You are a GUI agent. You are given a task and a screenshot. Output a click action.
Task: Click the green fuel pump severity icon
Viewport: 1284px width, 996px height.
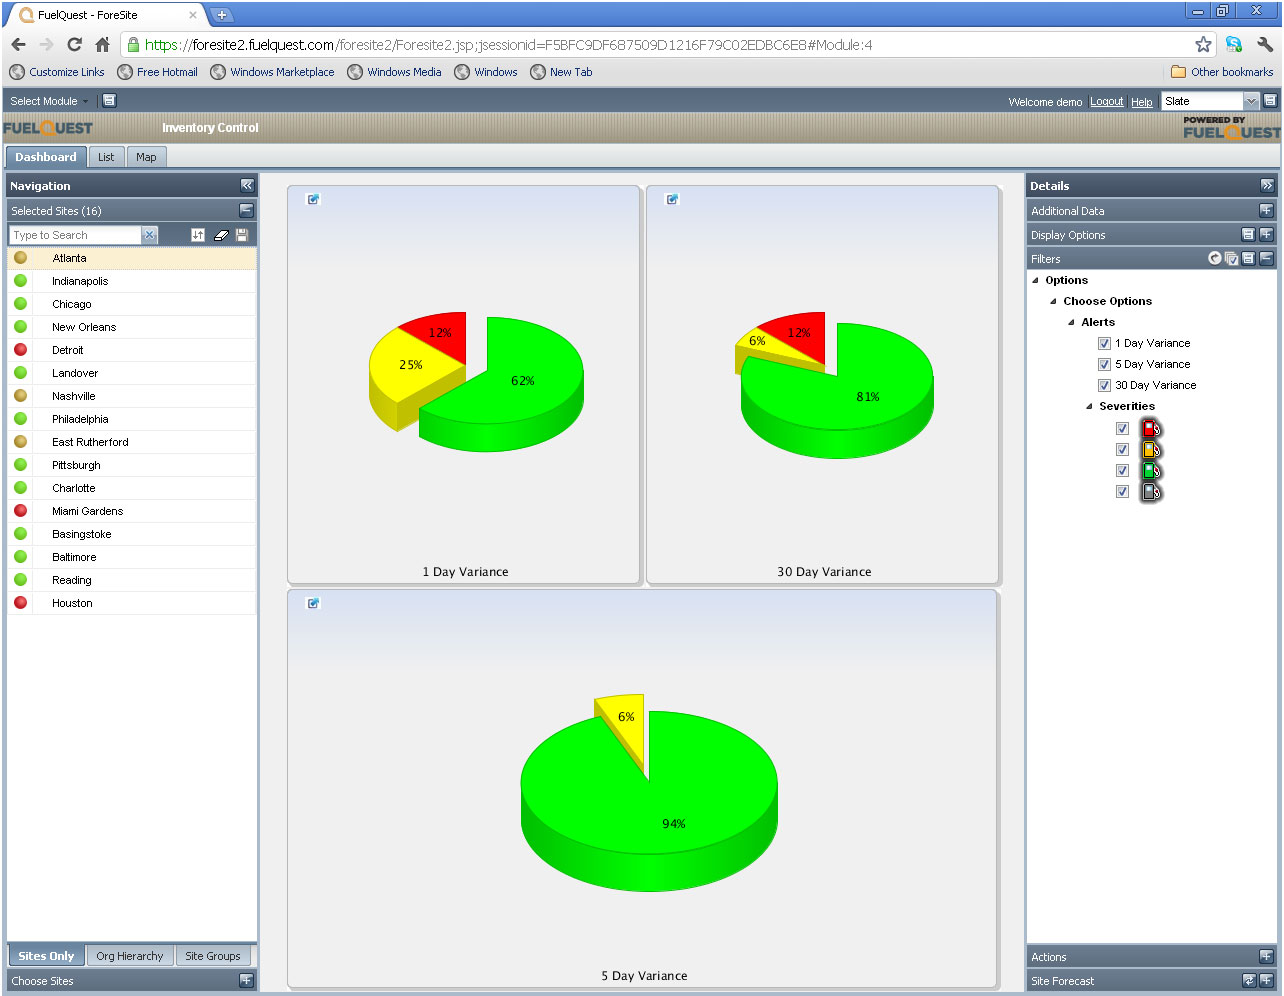(1152, 470)
